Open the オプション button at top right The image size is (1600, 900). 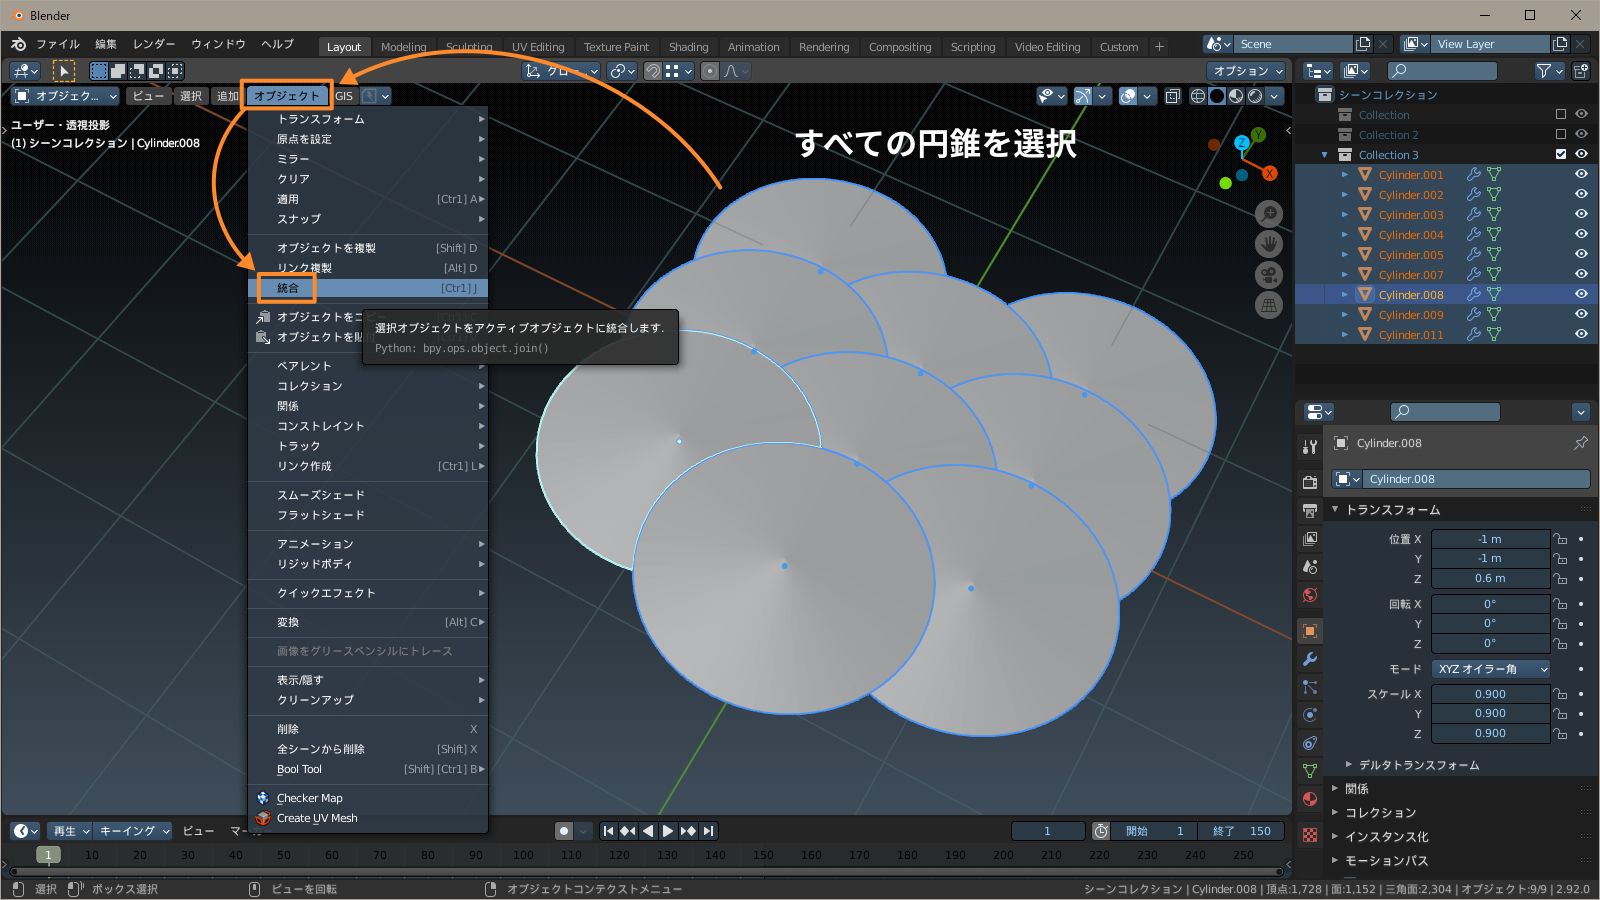[x=1245, y=70]
